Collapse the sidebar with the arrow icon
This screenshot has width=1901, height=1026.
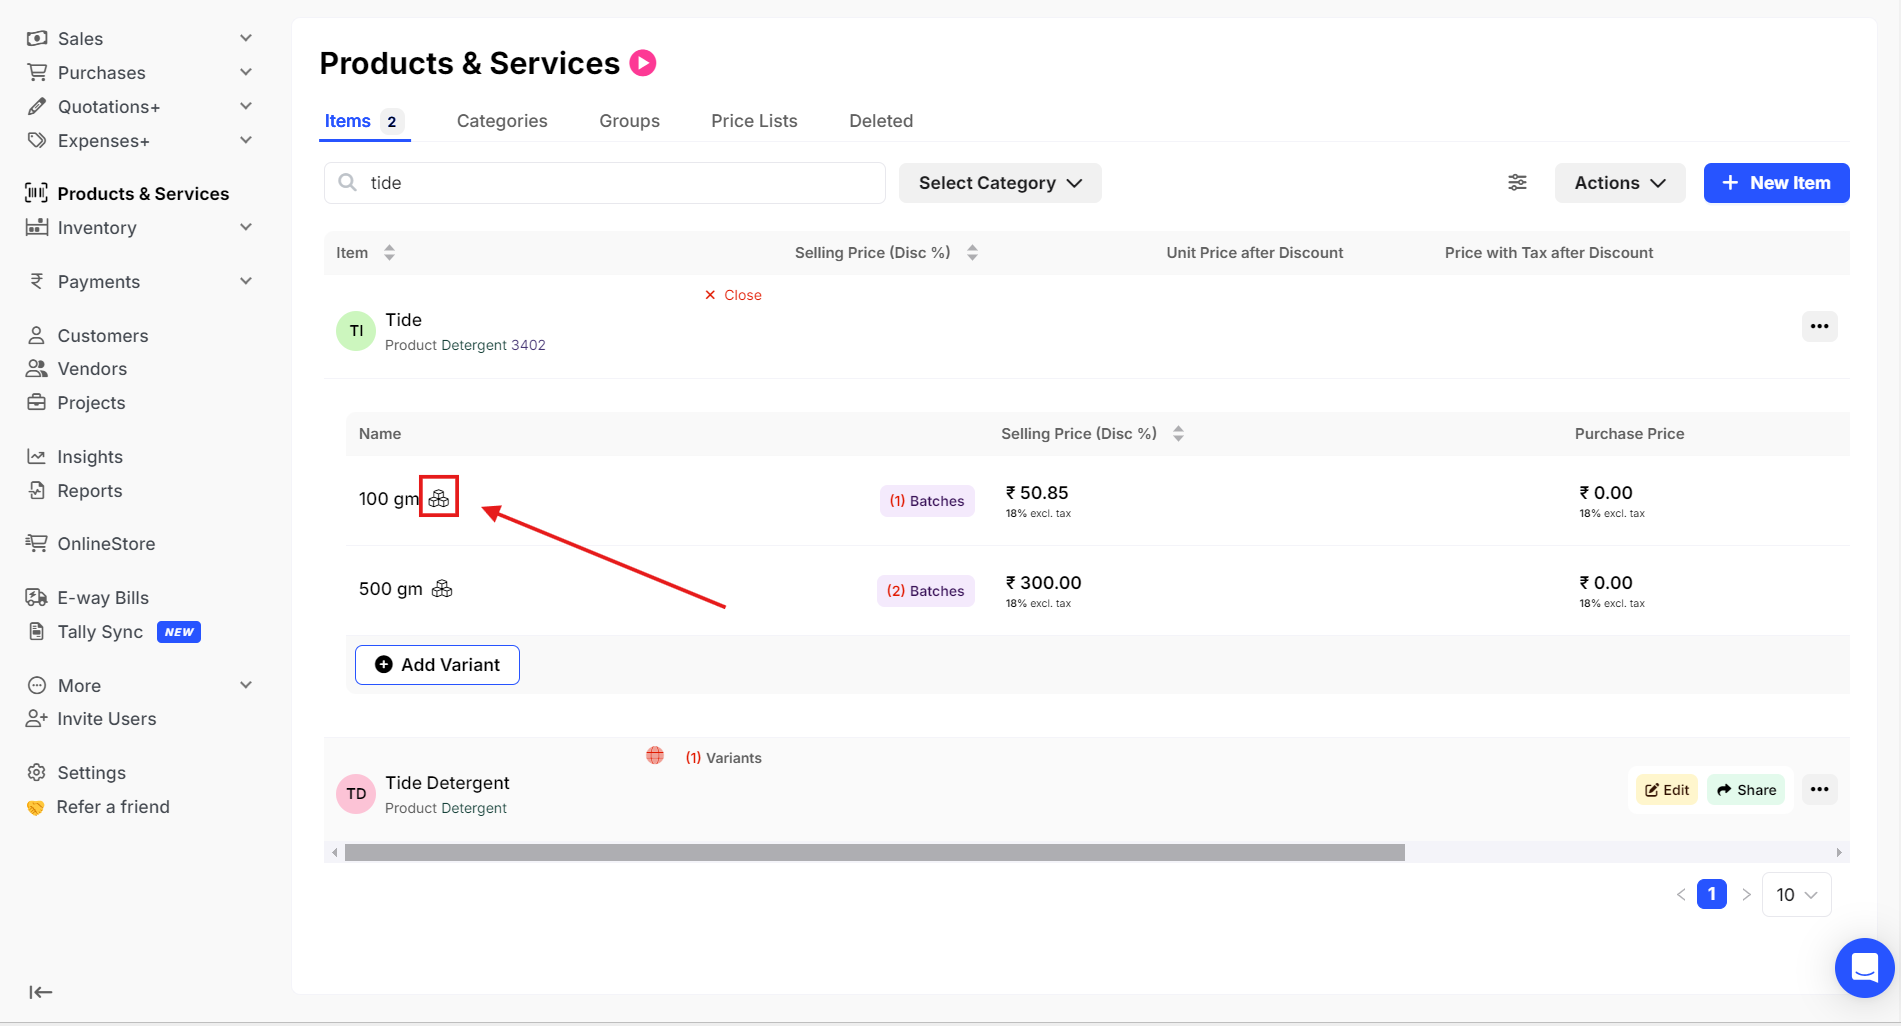[40, 992]
